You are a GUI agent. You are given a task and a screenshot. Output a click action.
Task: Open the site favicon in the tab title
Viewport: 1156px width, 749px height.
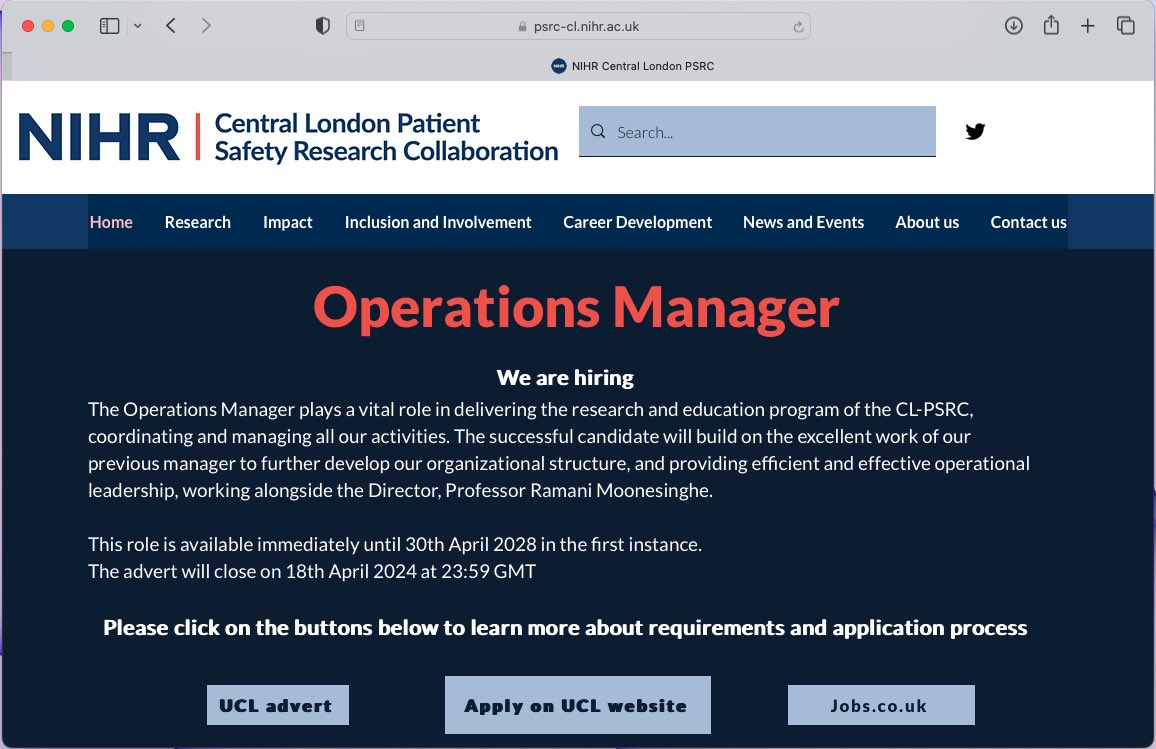coord(559,66)
